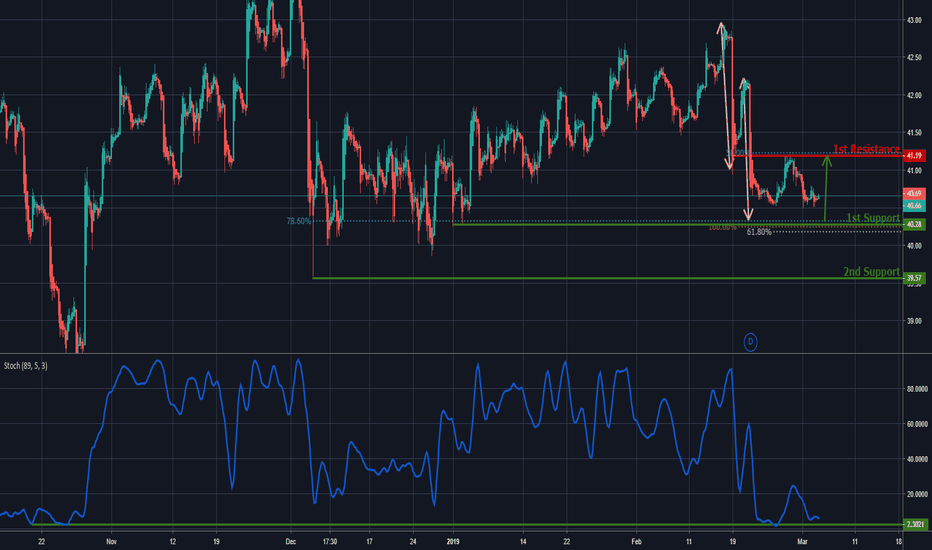Screen dimensions: 932x550
Task: Select the '2nd Support' text annotation
Action: (871, 272)
